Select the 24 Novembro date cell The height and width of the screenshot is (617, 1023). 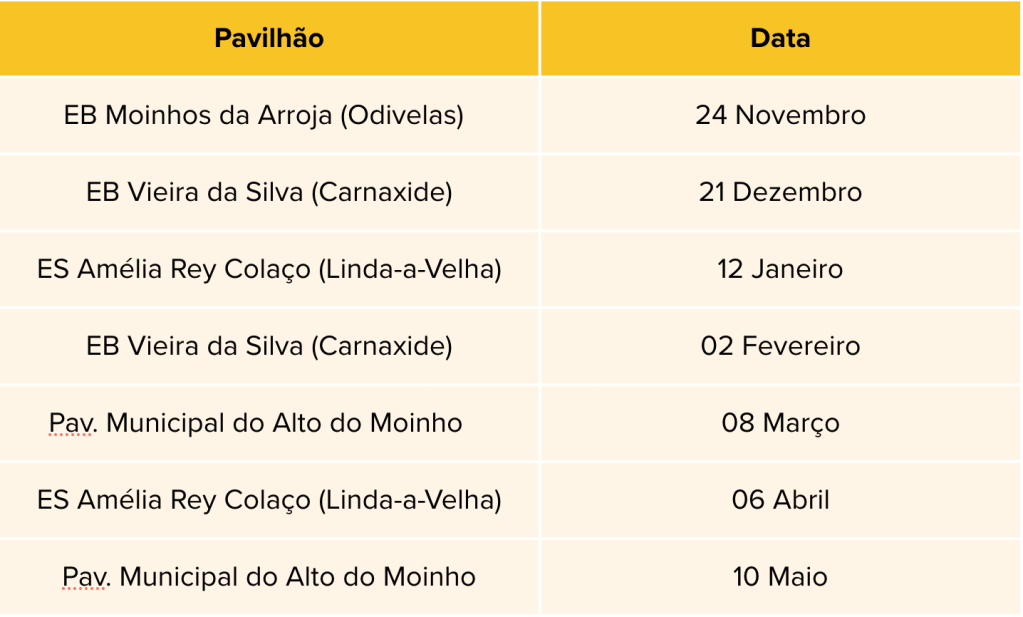780,115
